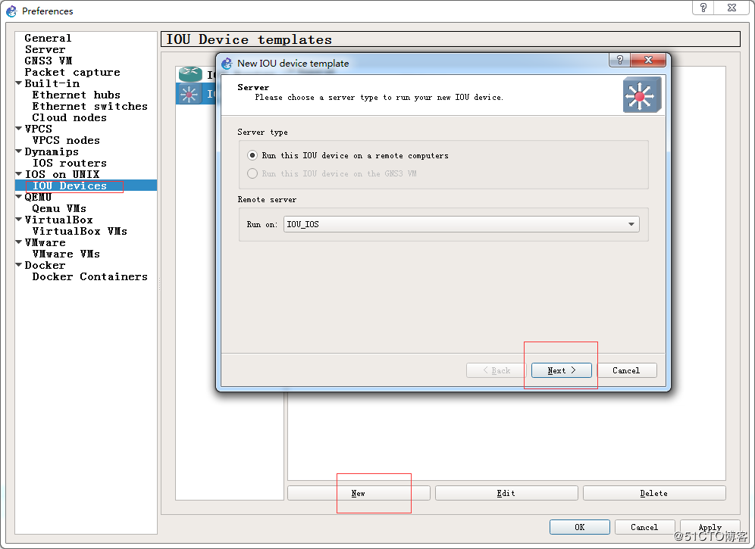Close the New IOU device template dialog
Image resolution: width=755 pixels, height=549 pixels.
click(x=648, y=60)
